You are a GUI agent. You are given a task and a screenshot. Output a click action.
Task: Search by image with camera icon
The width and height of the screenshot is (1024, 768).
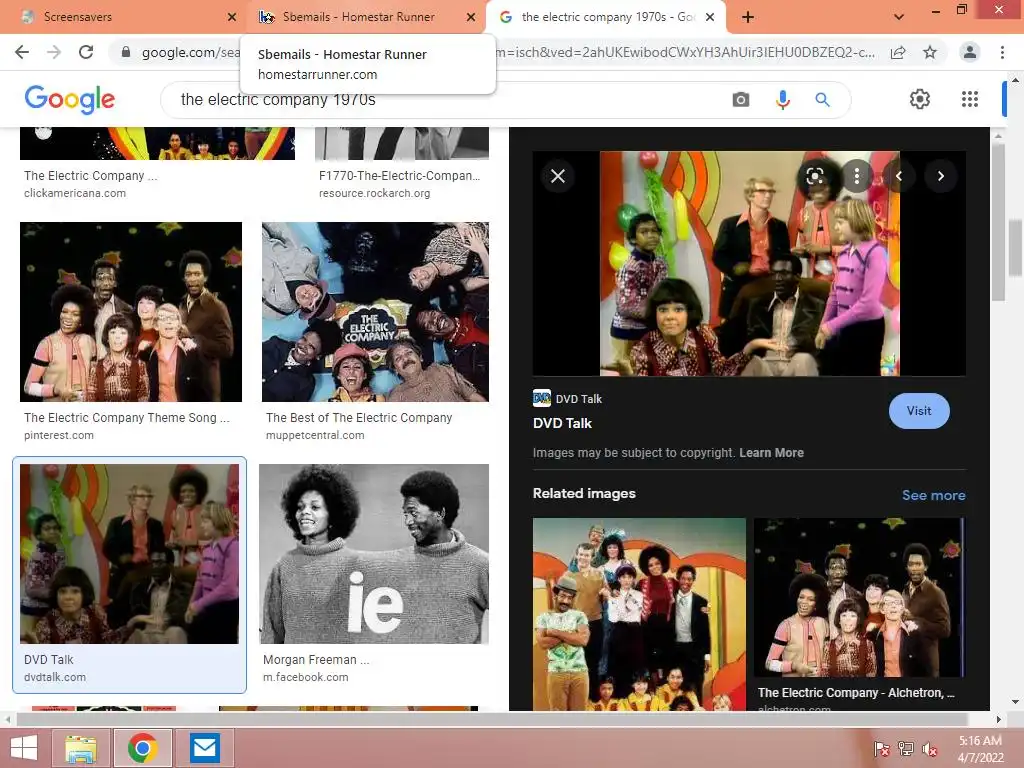(741, 100)
